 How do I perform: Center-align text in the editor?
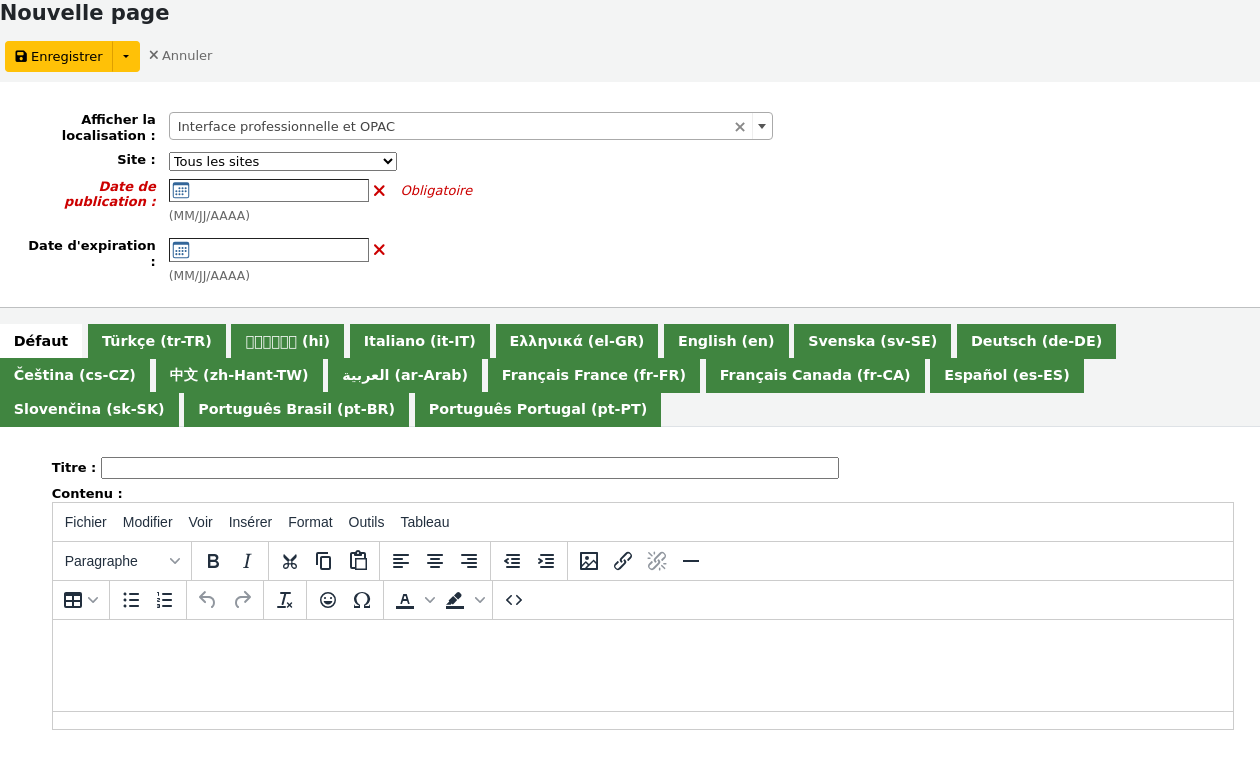click(x=435, y=561)
